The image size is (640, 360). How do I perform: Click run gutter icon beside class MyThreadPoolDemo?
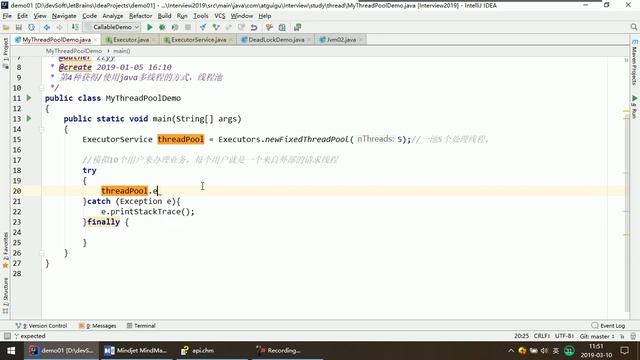29,98
